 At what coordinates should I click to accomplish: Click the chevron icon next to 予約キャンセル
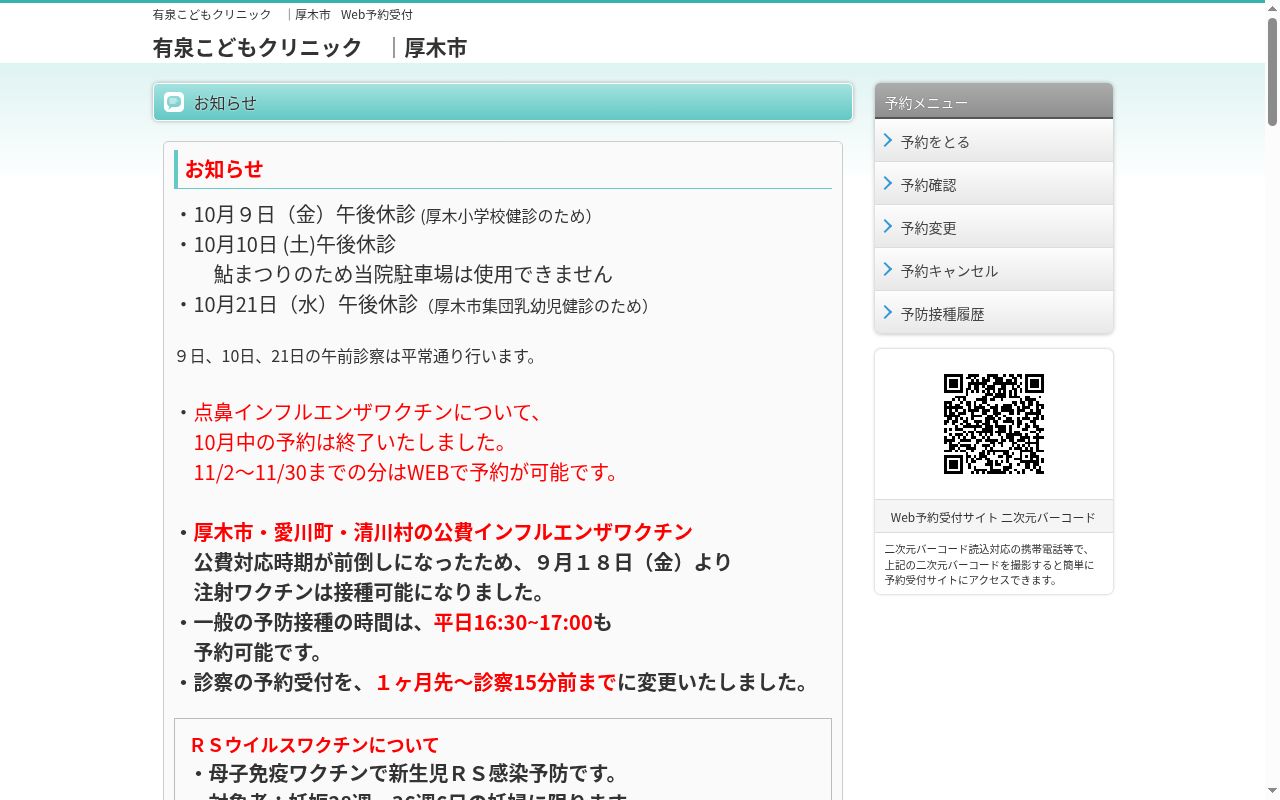click(888, 270)
